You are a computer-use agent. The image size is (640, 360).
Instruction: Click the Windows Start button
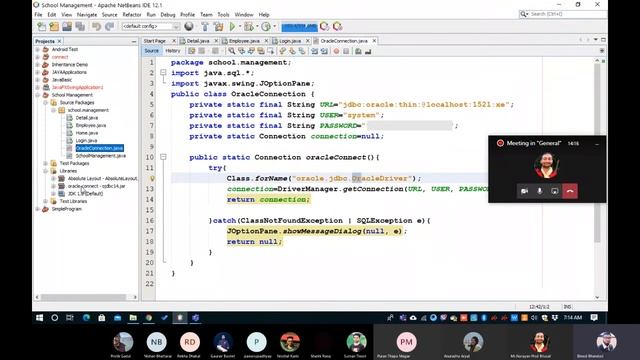click(x=40, y=318)
